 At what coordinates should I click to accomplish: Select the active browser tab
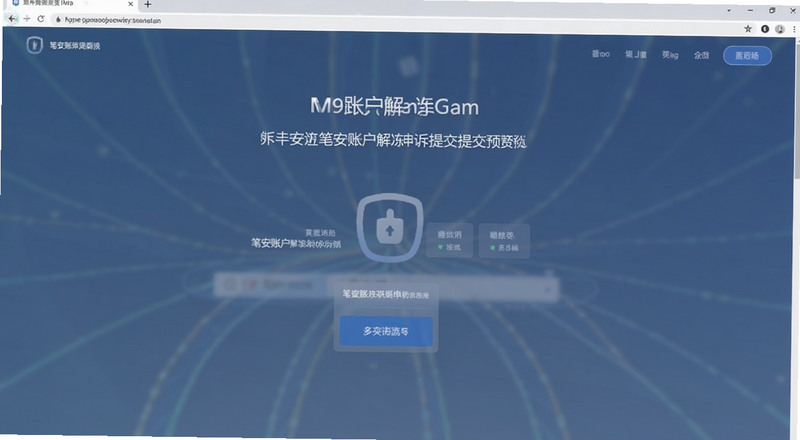71,4
